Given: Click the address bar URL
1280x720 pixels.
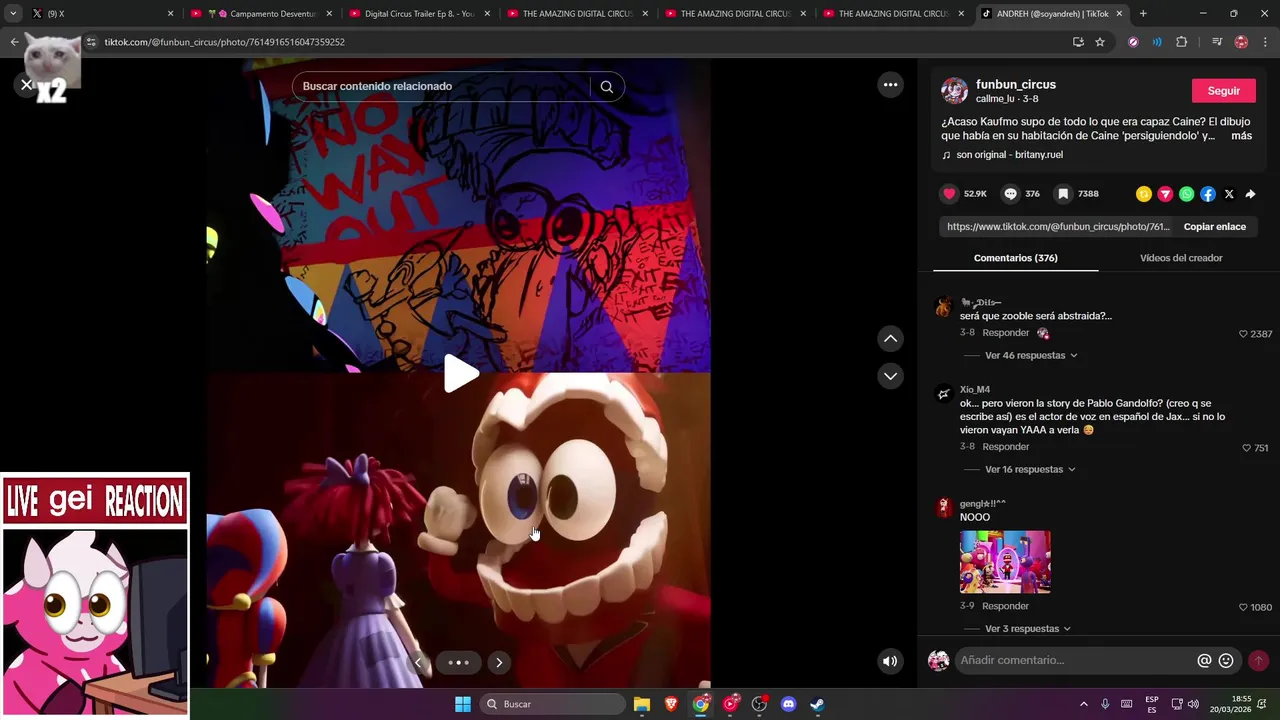Looking at the screenshot, I should [x=224, y=42].
